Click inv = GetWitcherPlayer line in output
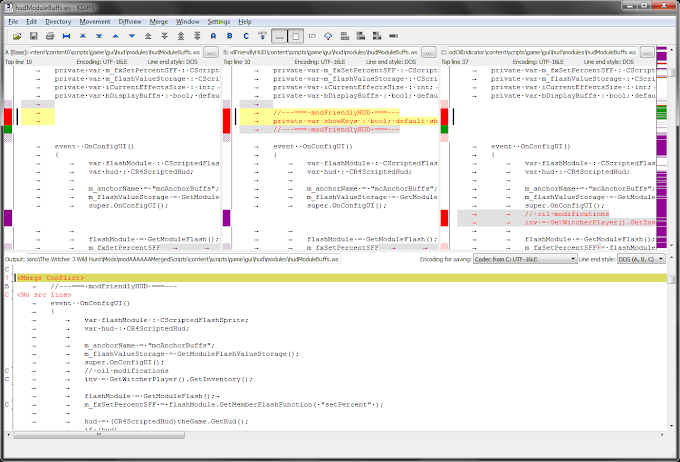The width and height of the screenshot is (680, 462). (168, 379)
